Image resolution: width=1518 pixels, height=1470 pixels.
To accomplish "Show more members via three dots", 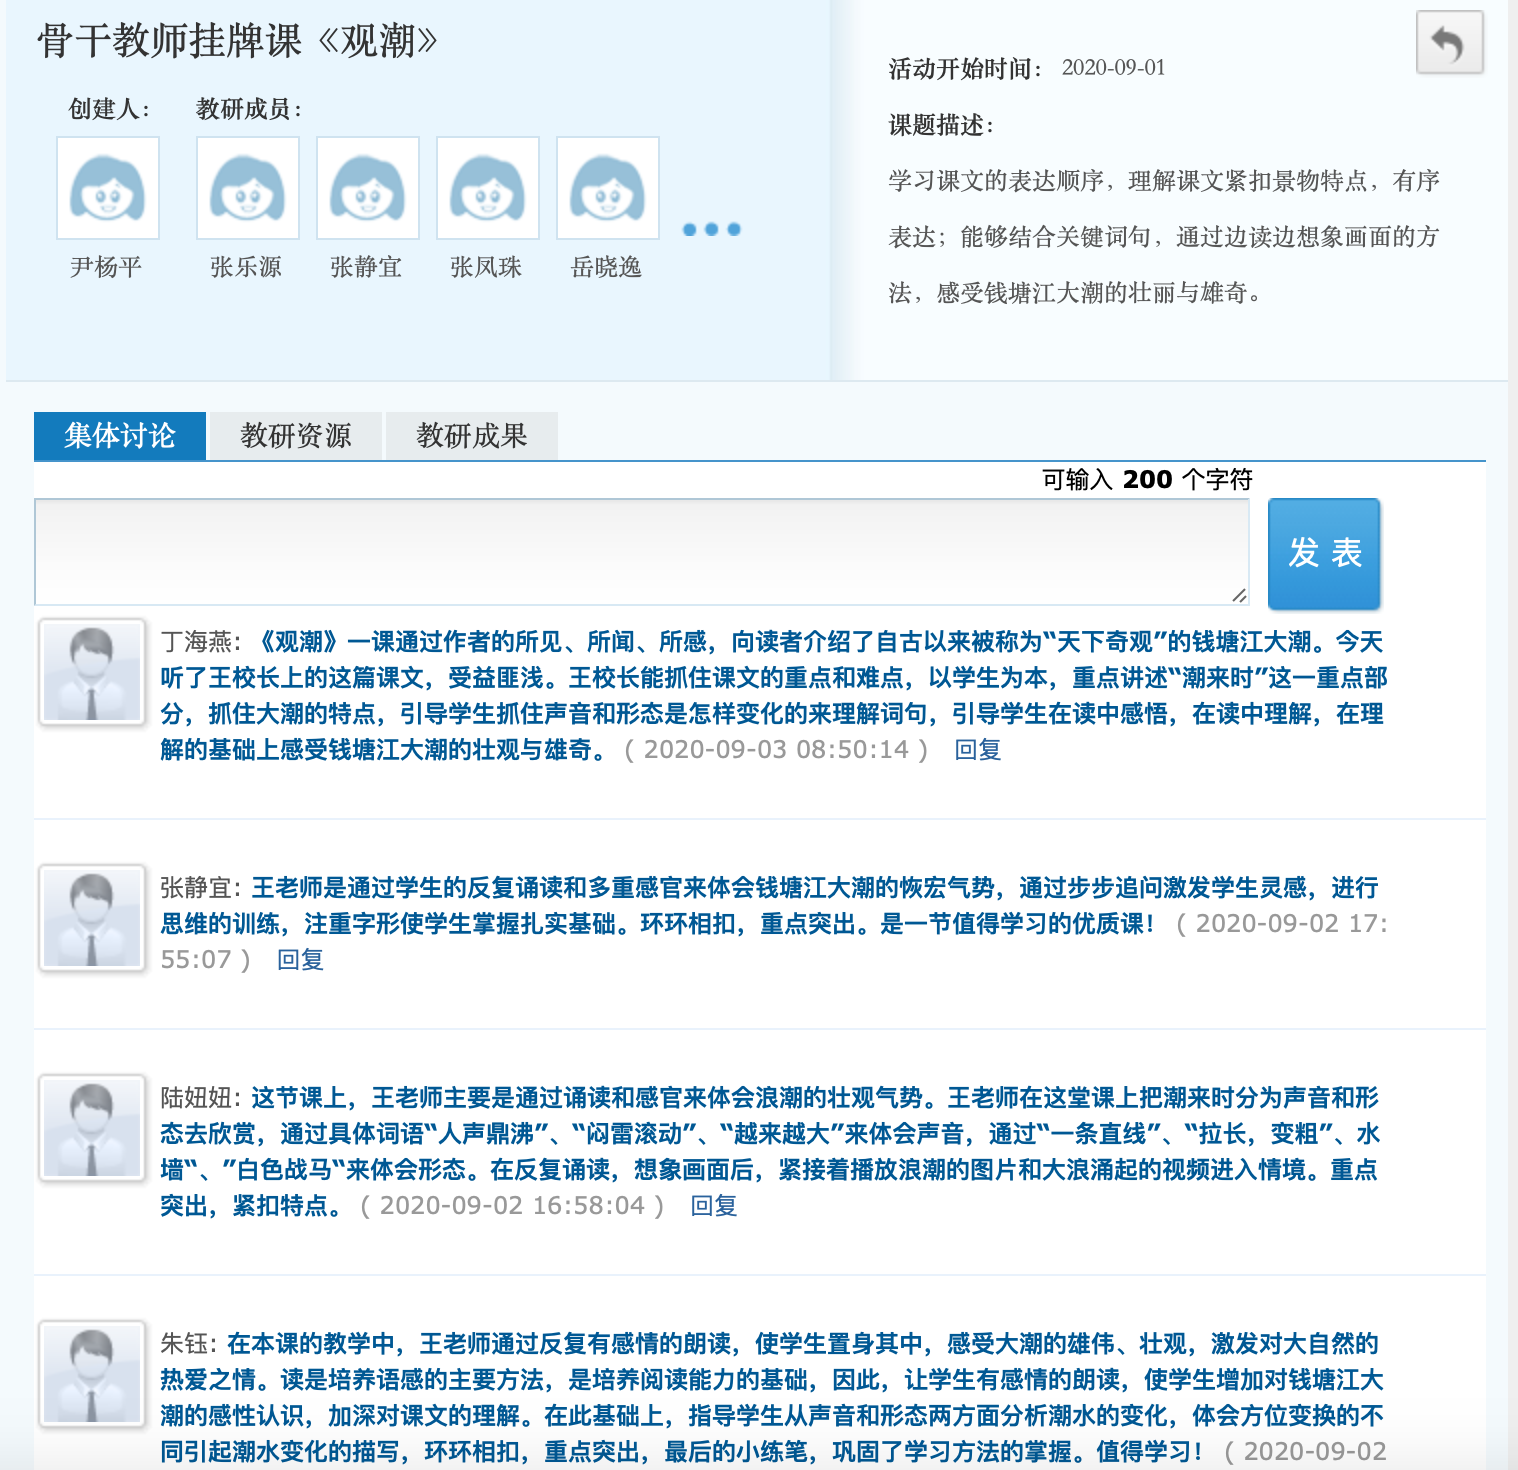I will [x=712, y=229].
